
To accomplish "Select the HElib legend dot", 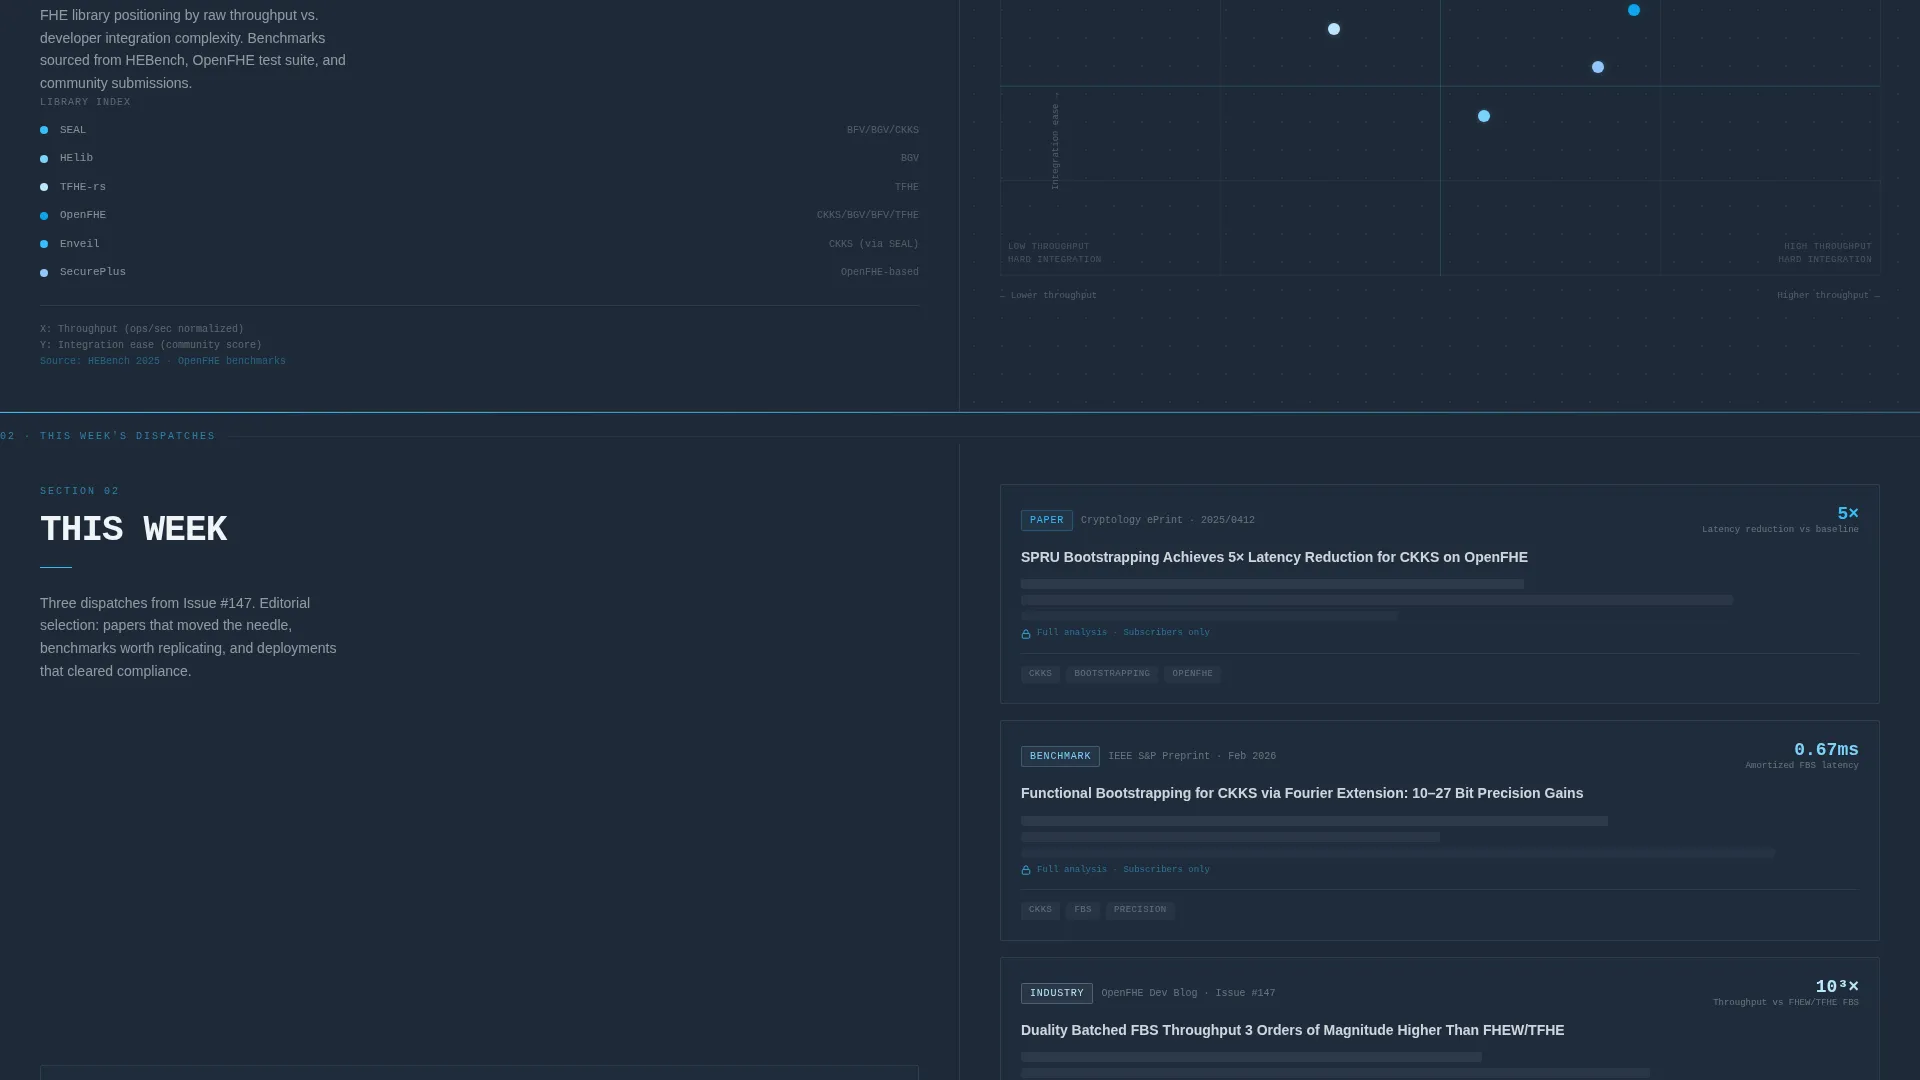I will [x=44, y=159].
